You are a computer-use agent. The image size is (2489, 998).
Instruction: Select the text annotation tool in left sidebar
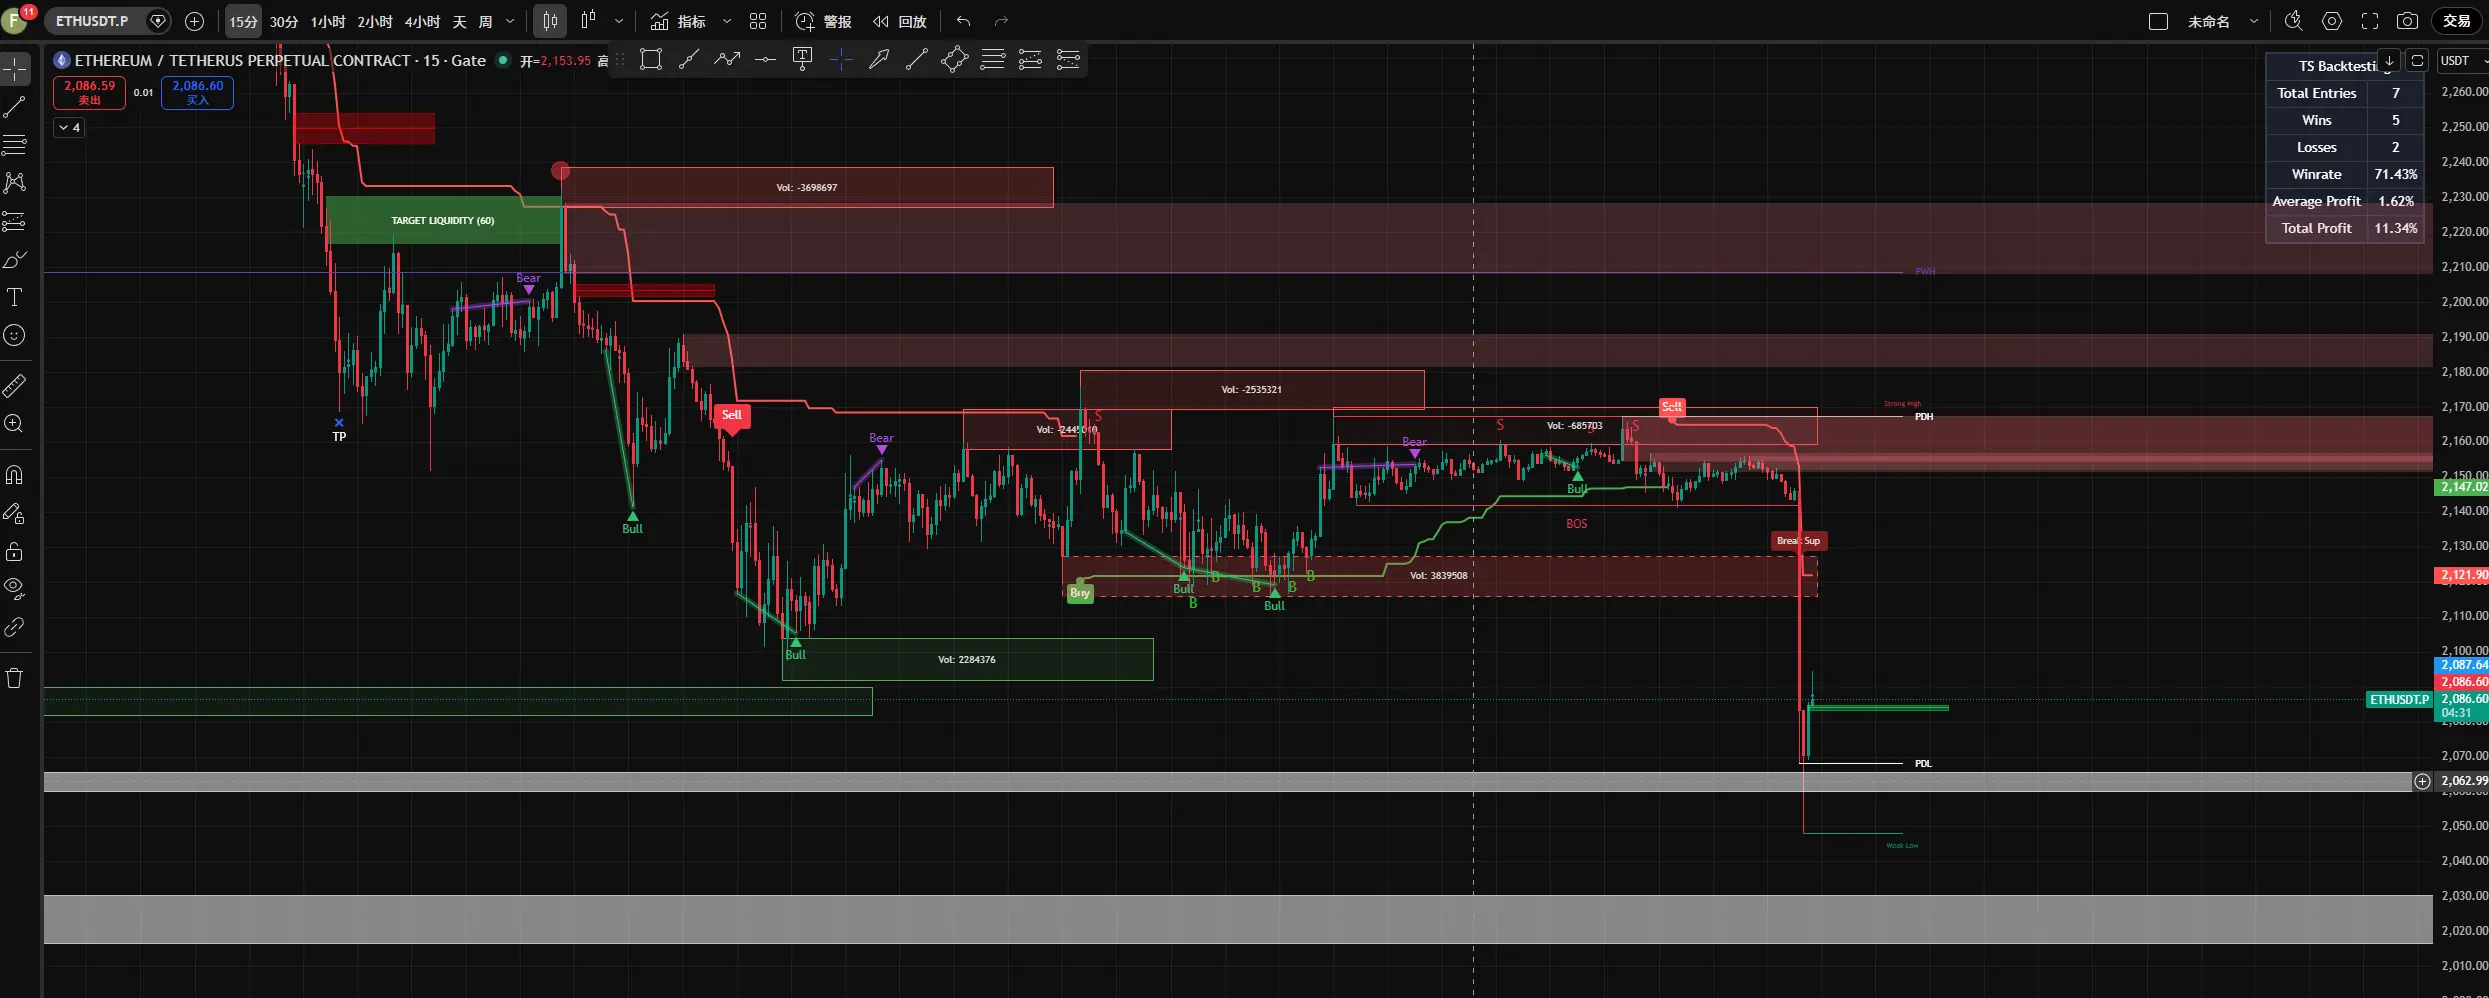tap(15, 297)
